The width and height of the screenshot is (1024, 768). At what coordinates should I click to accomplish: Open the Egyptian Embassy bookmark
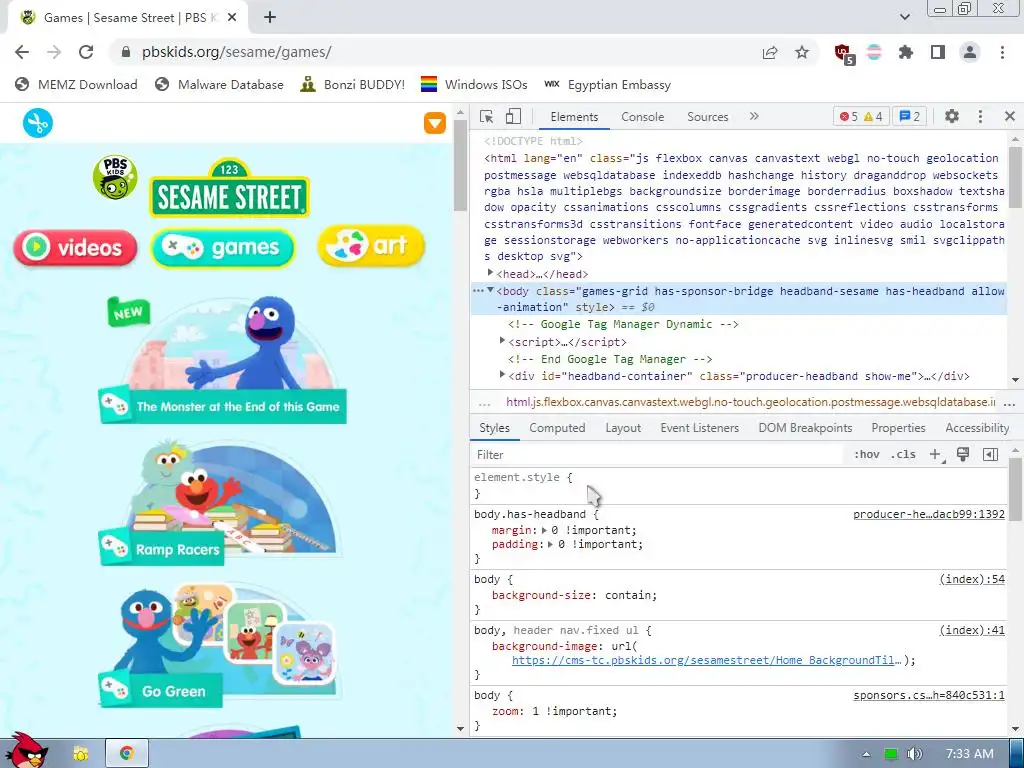pos(607,84)
